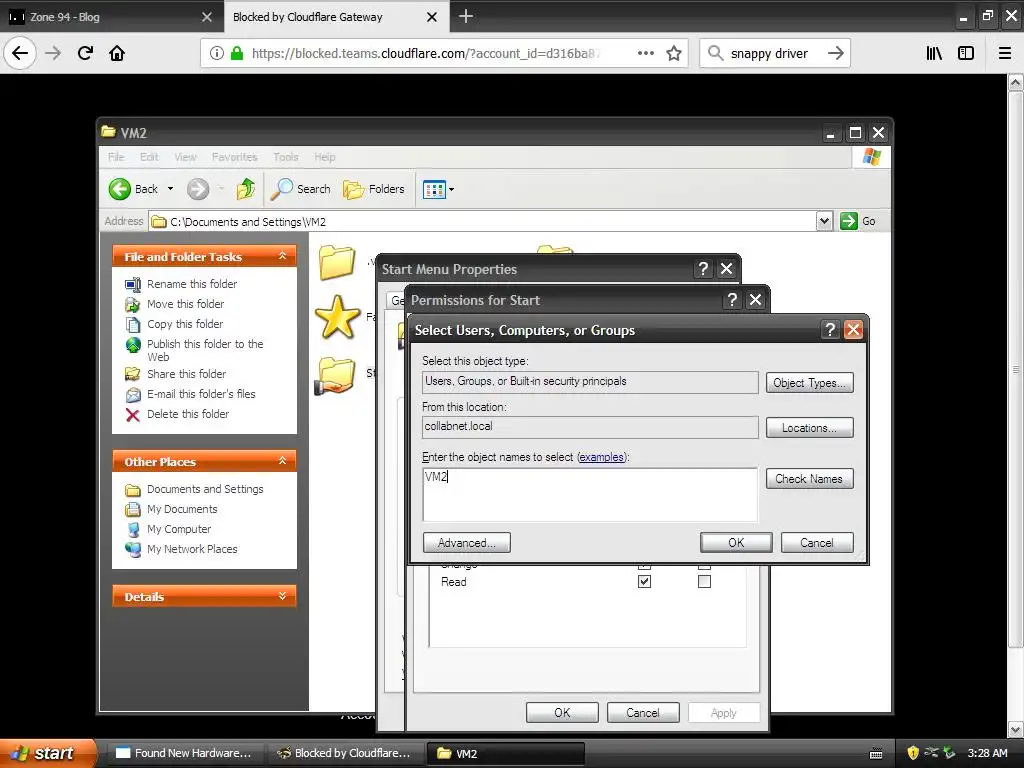
Task: Click security shield tray icon
Action: pos(913,753)
